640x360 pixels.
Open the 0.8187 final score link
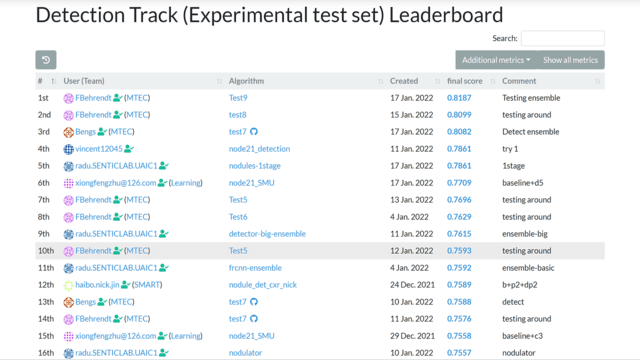tap(459, 98)
